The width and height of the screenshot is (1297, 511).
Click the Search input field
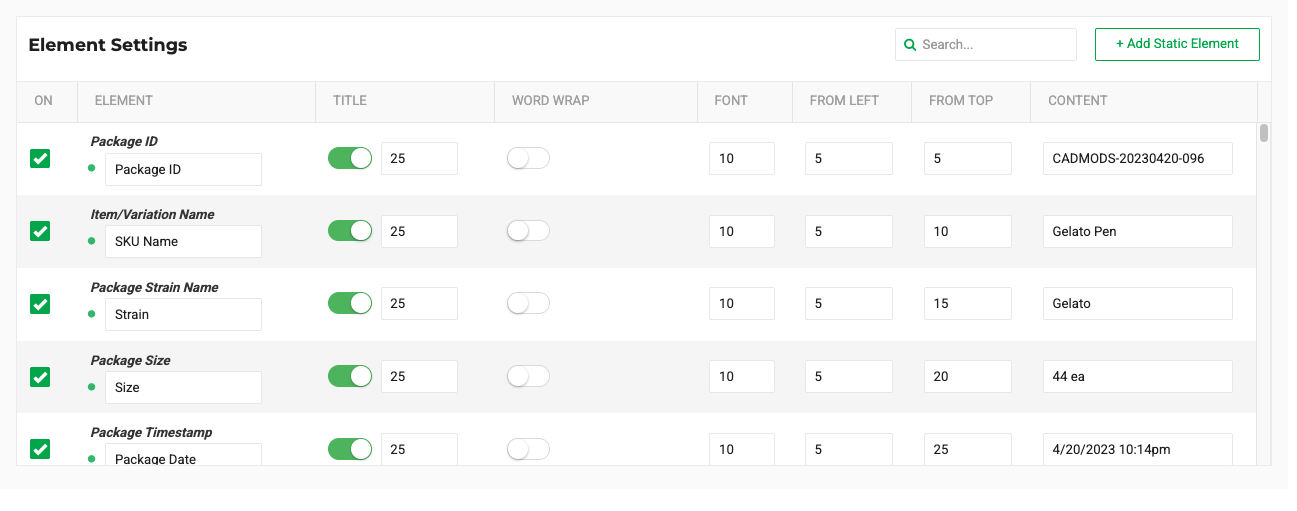pos(995,45)
